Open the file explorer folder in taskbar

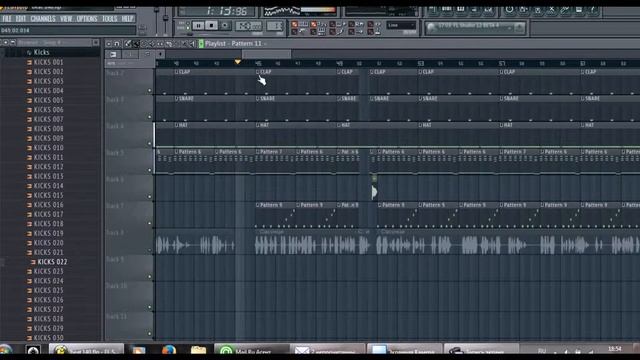198,350
